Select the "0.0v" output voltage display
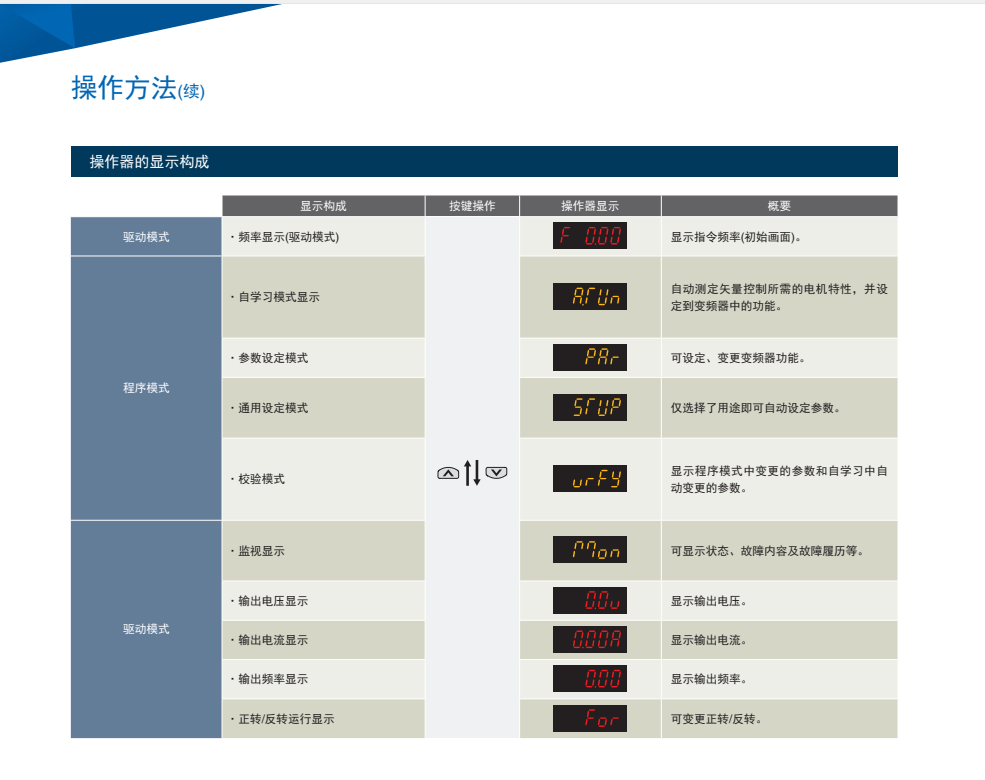This screenshot has width=985, height=780. (590, 601)
